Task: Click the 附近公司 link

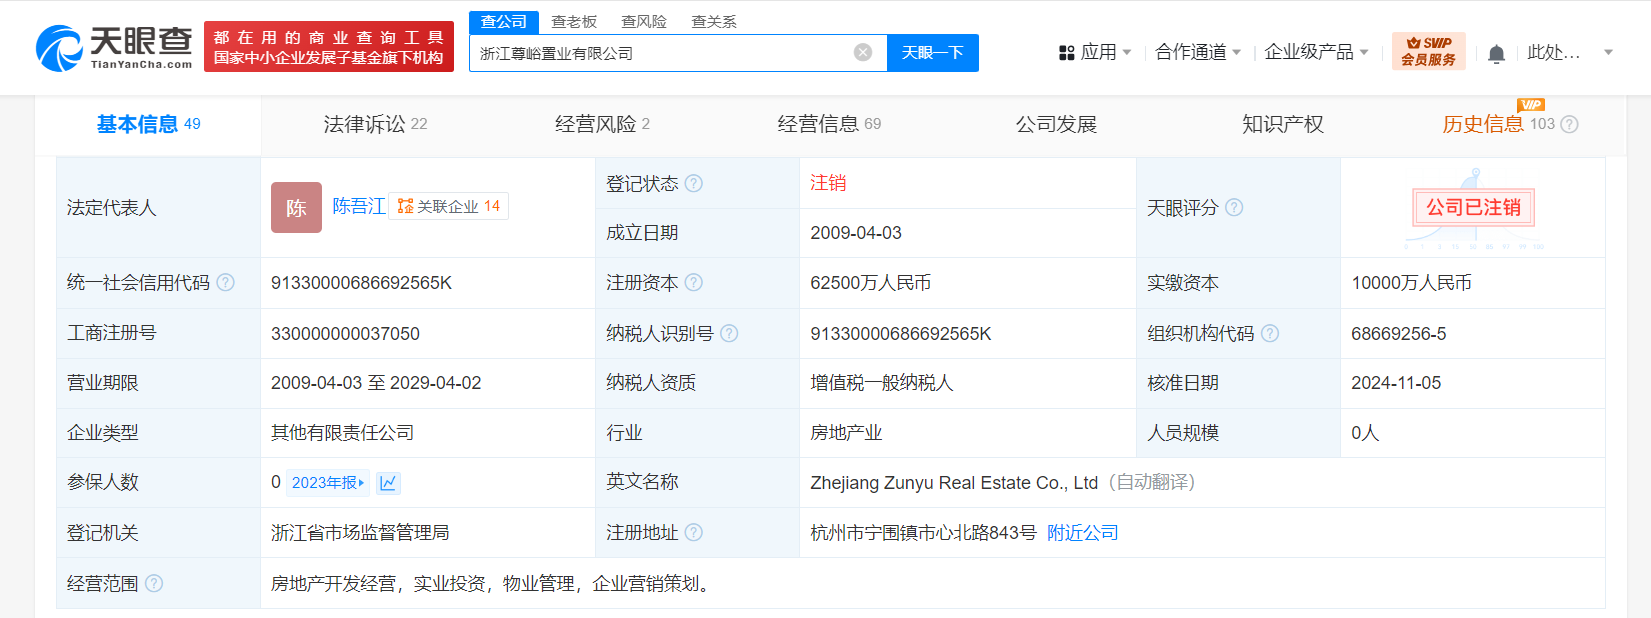Action: pos(1083,533)
